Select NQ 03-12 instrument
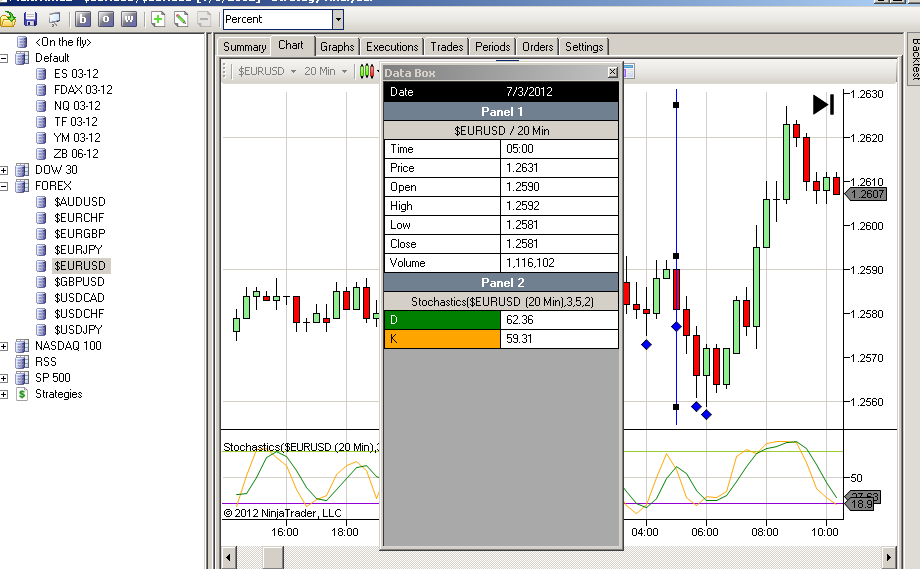 77,106
